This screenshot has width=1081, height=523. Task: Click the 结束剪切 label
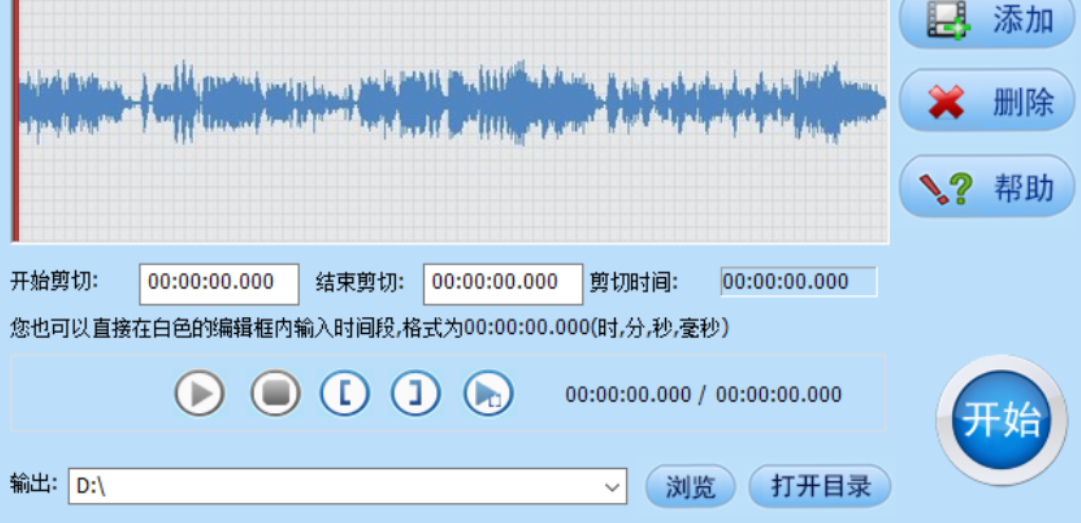coord(360,282)
